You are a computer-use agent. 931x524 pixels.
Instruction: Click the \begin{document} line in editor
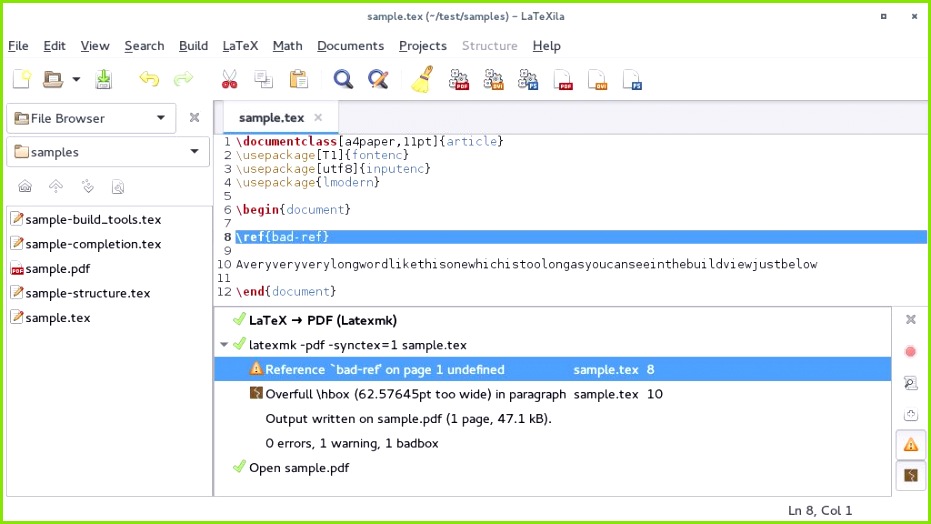293,209
